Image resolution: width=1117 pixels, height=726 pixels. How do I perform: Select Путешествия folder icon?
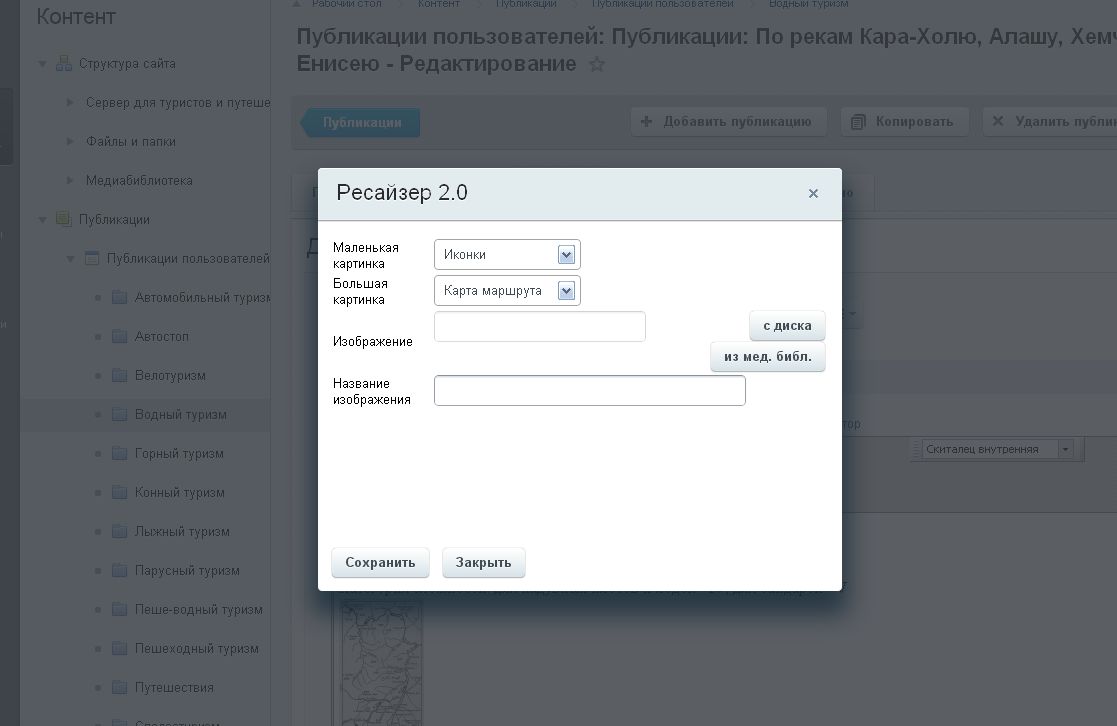pos(120,687)
